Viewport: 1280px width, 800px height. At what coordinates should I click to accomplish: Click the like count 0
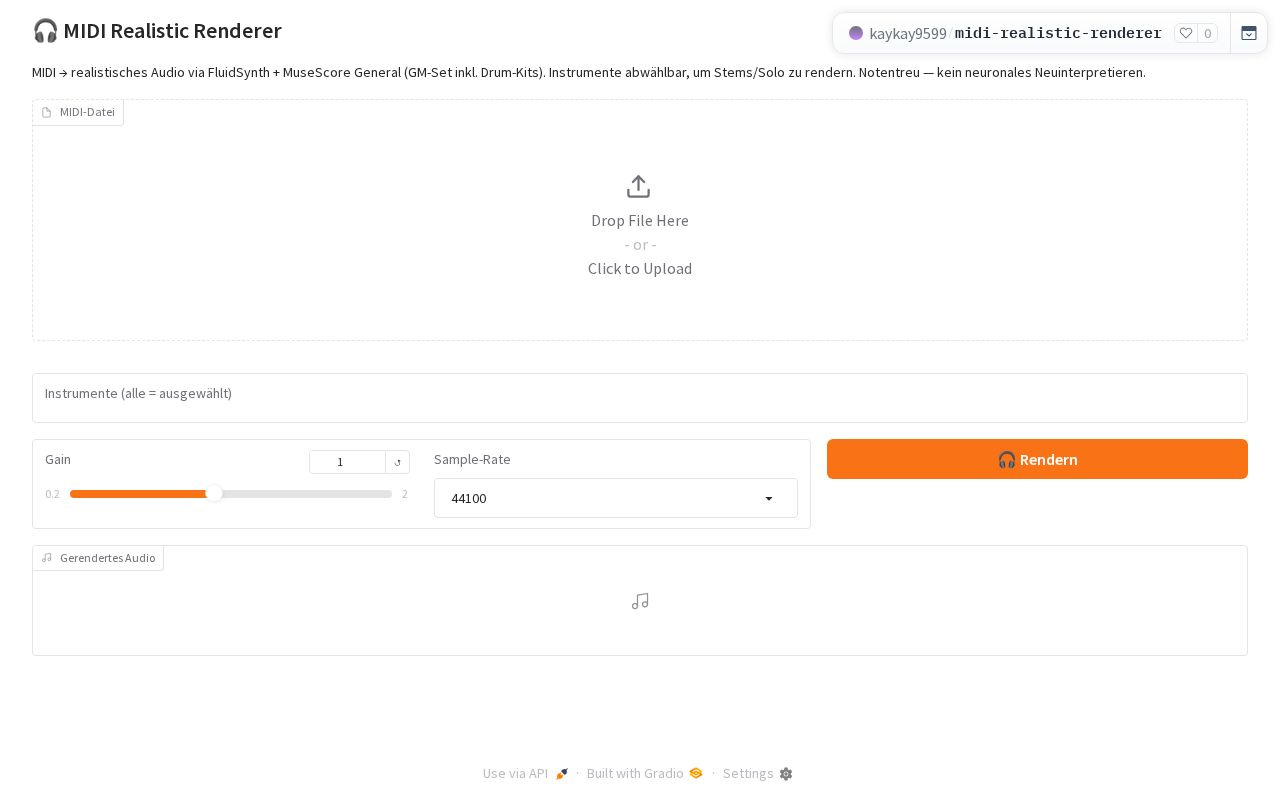click(x=1207, y=33)
